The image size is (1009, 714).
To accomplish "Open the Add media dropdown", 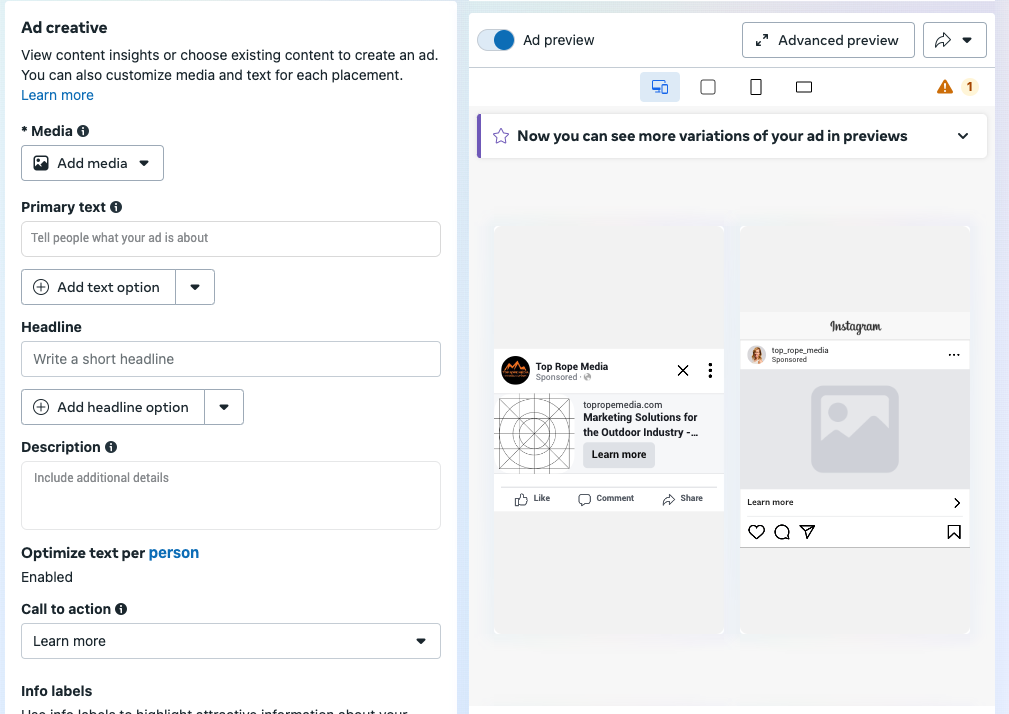I will (x=92, y=163).
